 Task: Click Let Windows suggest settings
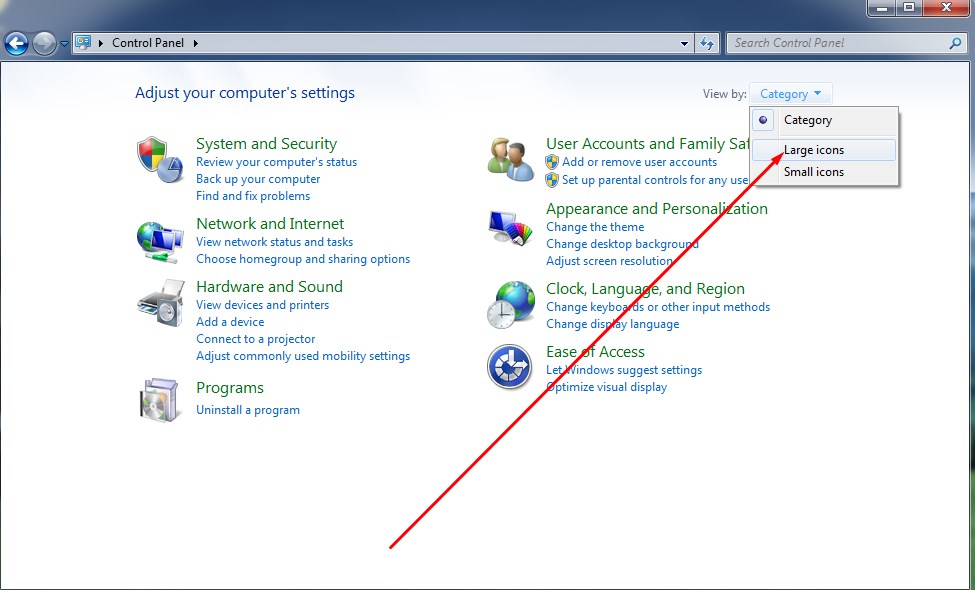624,370
